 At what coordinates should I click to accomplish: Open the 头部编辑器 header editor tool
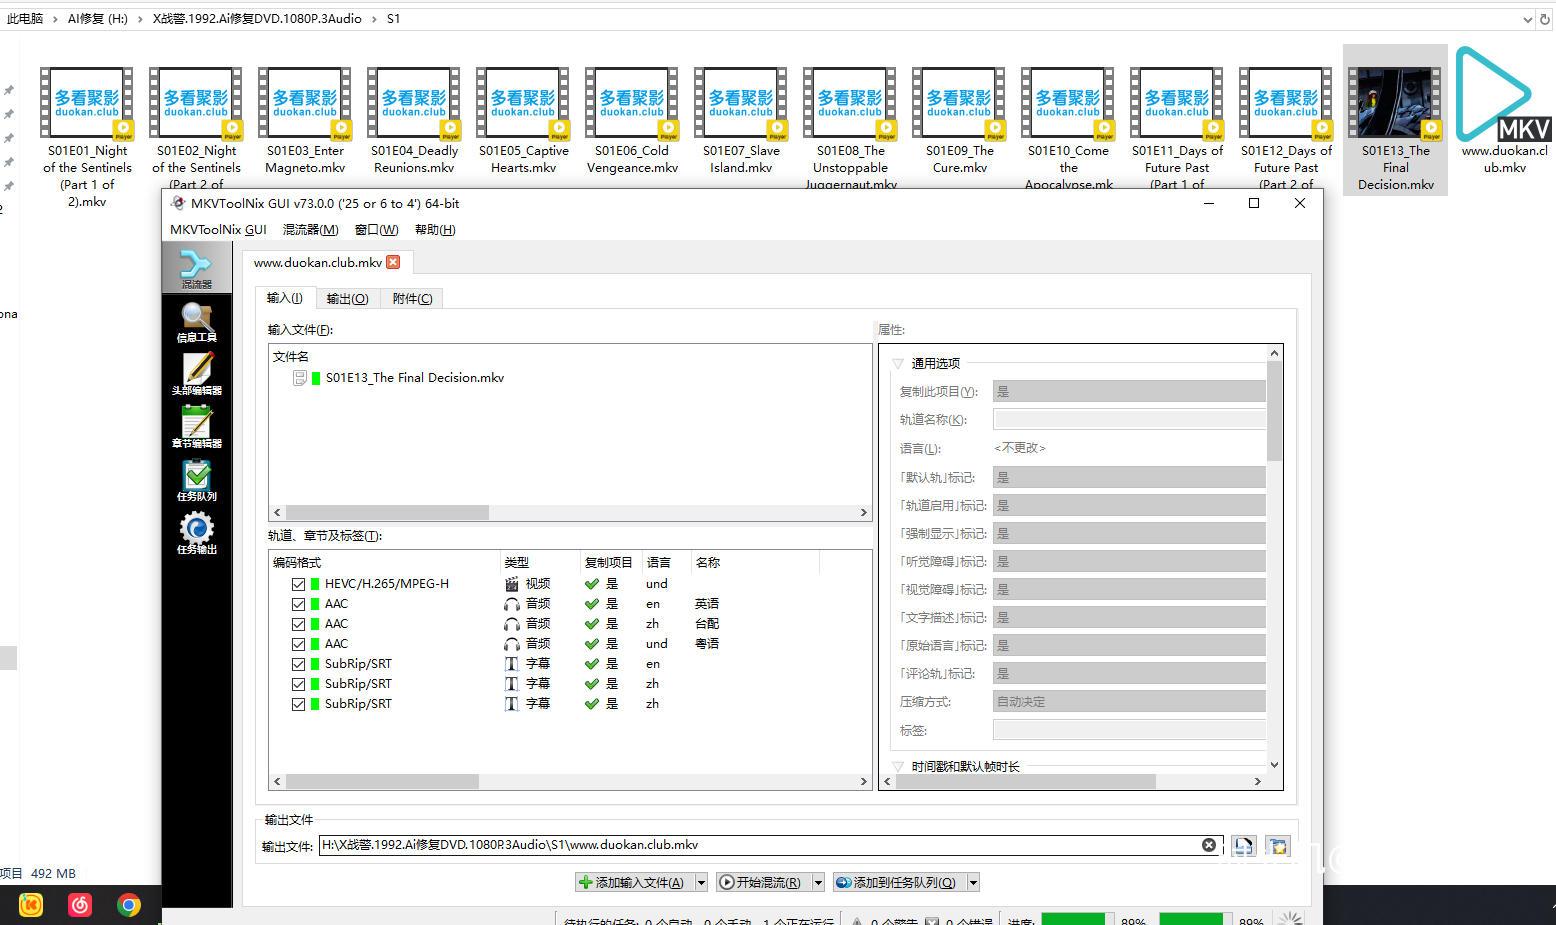click(x=196, y=375)
